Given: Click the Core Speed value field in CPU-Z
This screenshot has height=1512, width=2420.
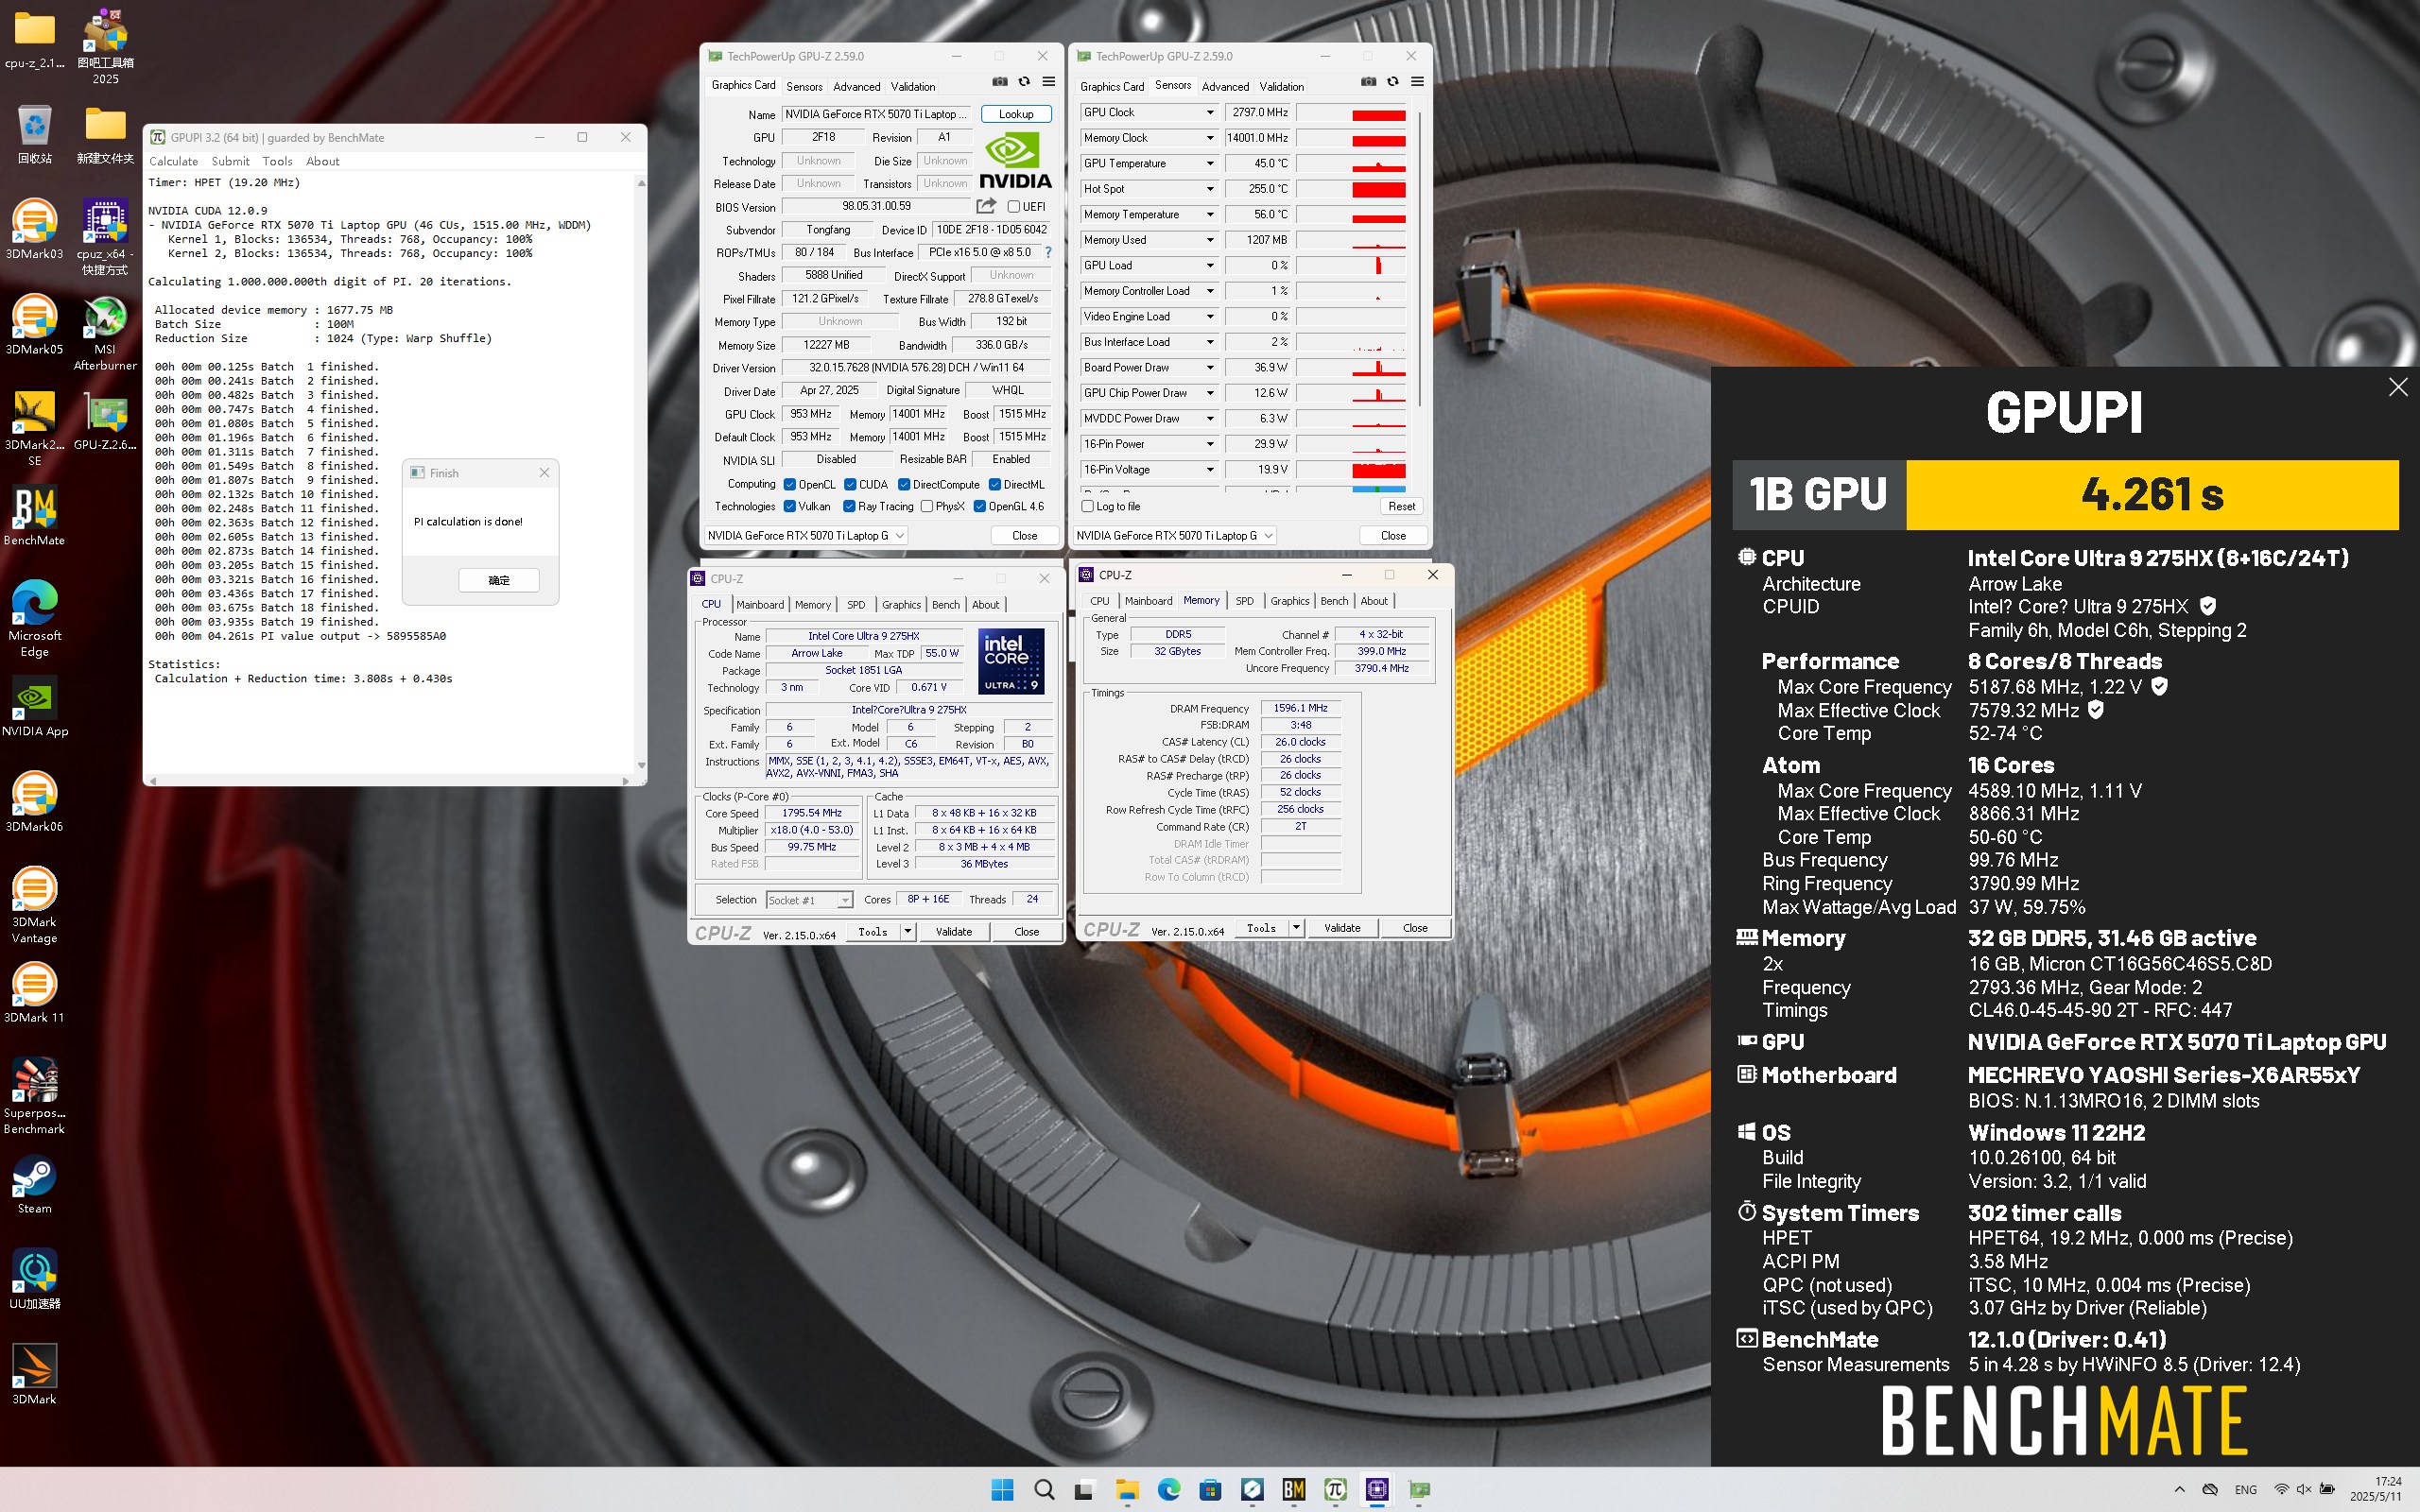Looking at the screenshot, I should [x=812, y=814].
